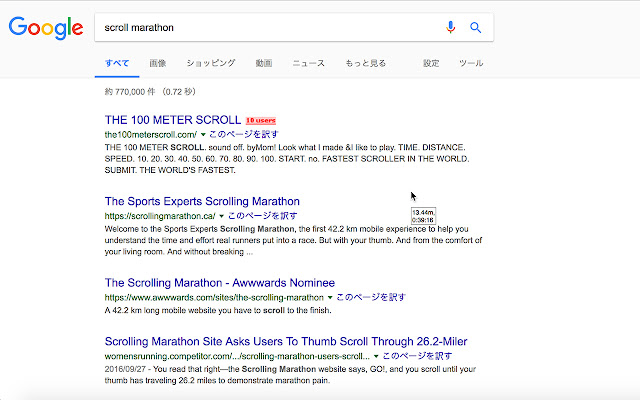Open The Scrolling Marathon - Awwwards Nominee result
Viewport: 640px width, 400px height.
220,283
